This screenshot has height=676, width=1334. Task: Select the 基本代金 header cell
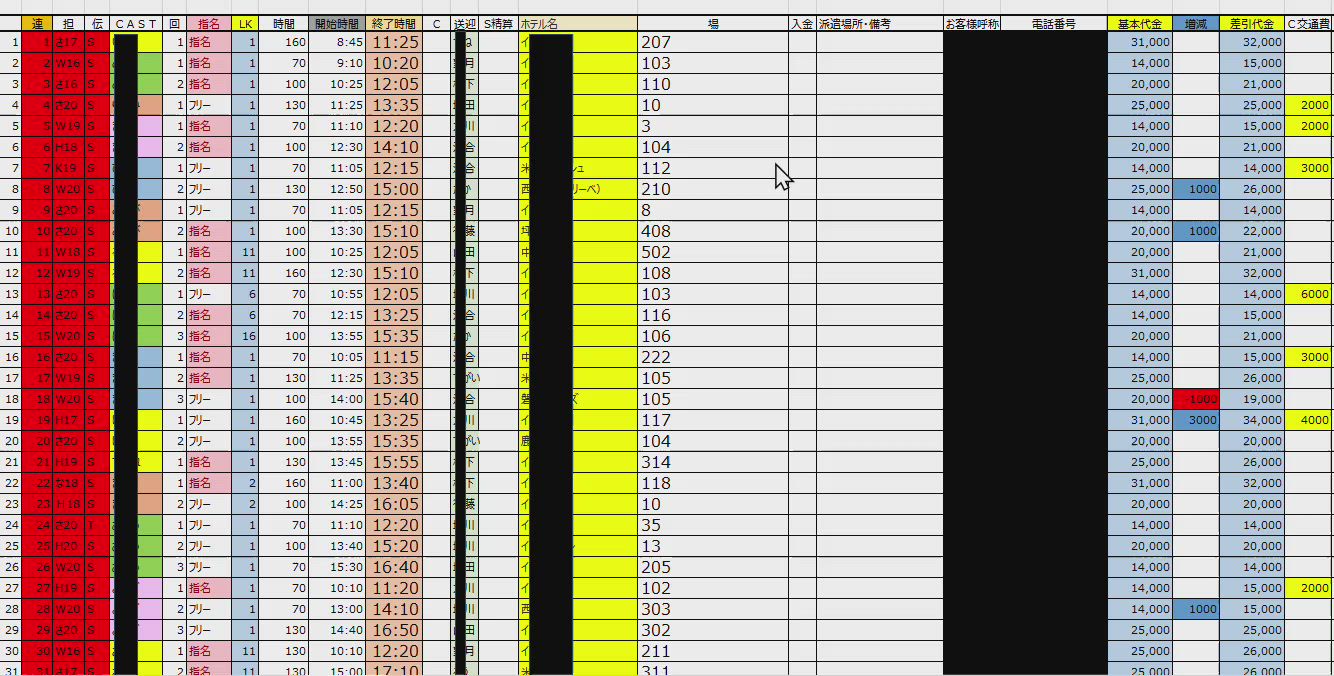click(x=1139, y=23)
